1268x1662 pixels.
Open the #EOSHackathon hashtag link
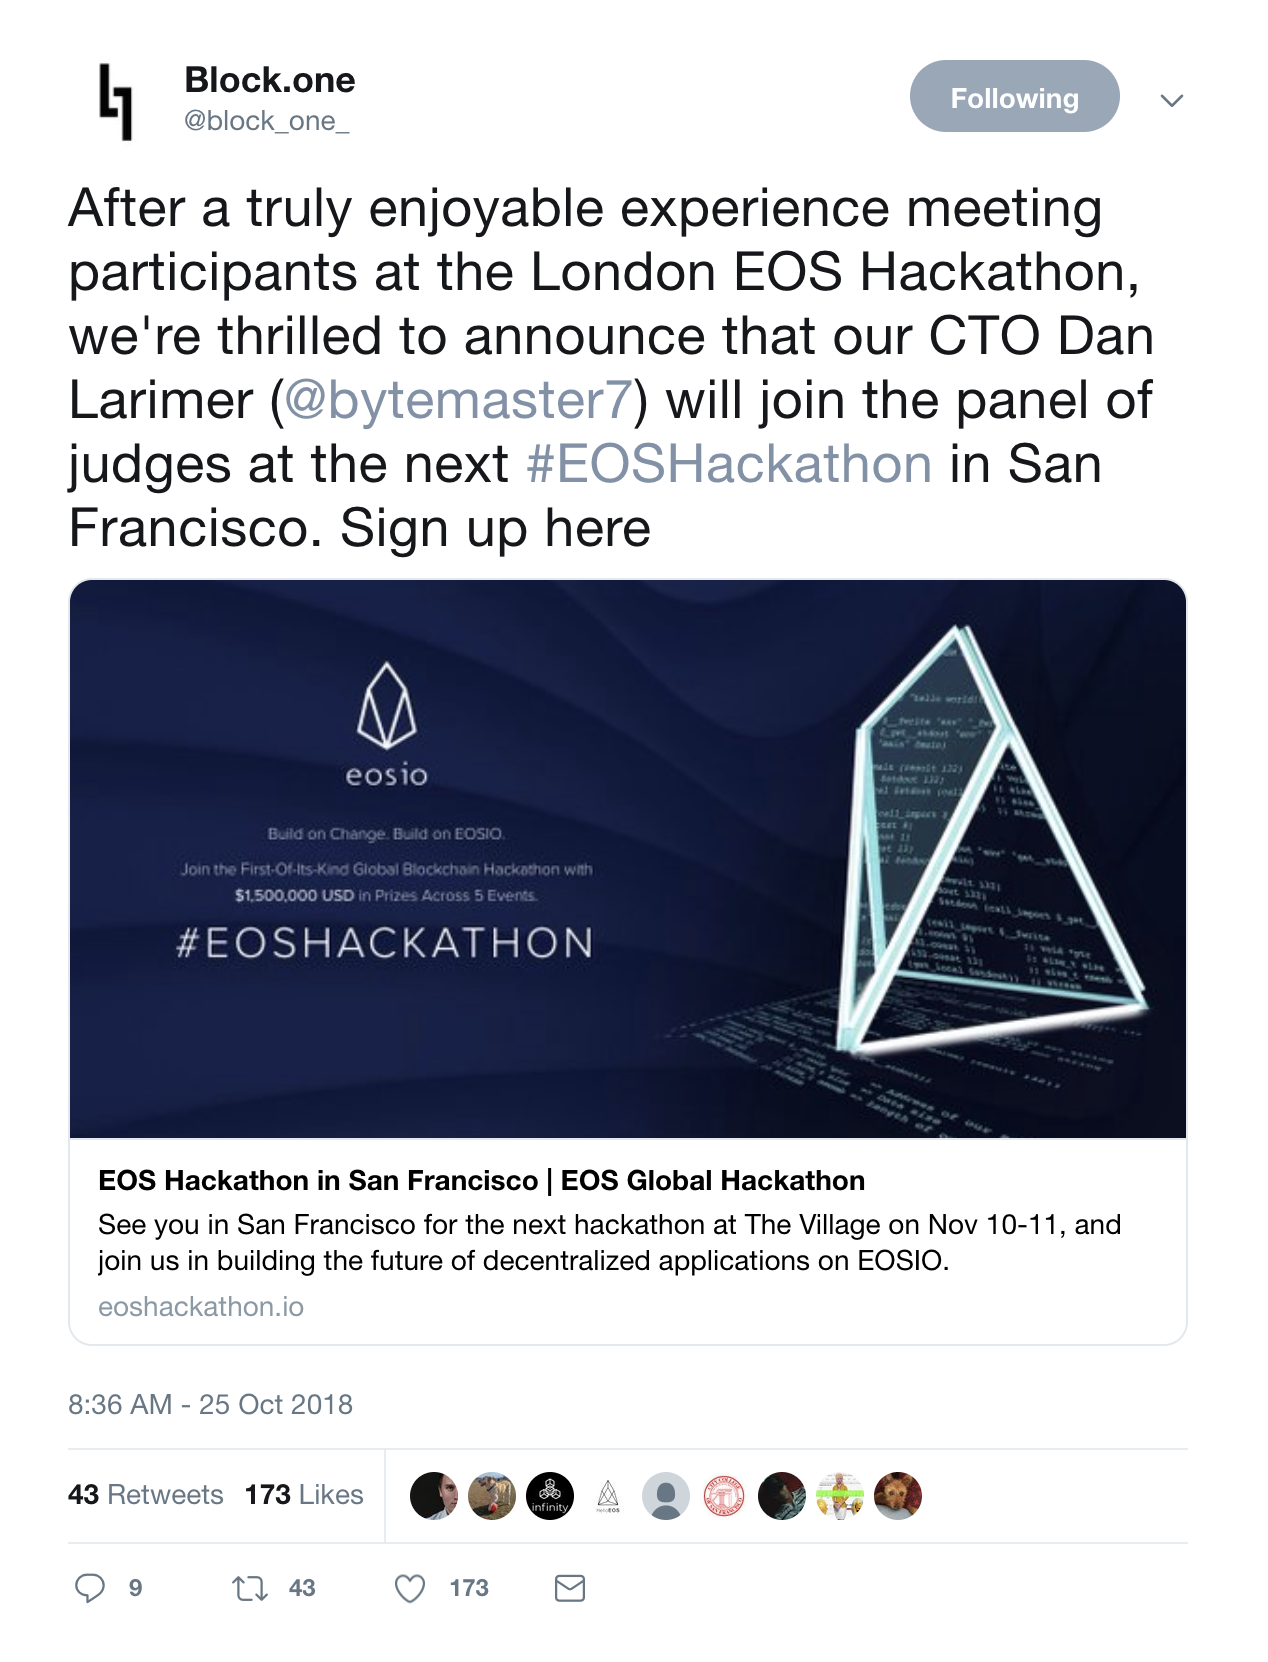click(729, 464)
